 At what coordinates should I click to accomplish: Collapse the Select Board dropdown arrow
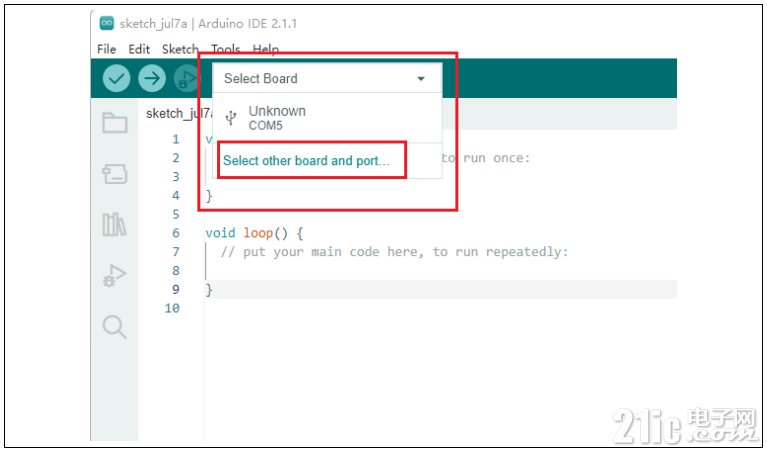point(421,78)
